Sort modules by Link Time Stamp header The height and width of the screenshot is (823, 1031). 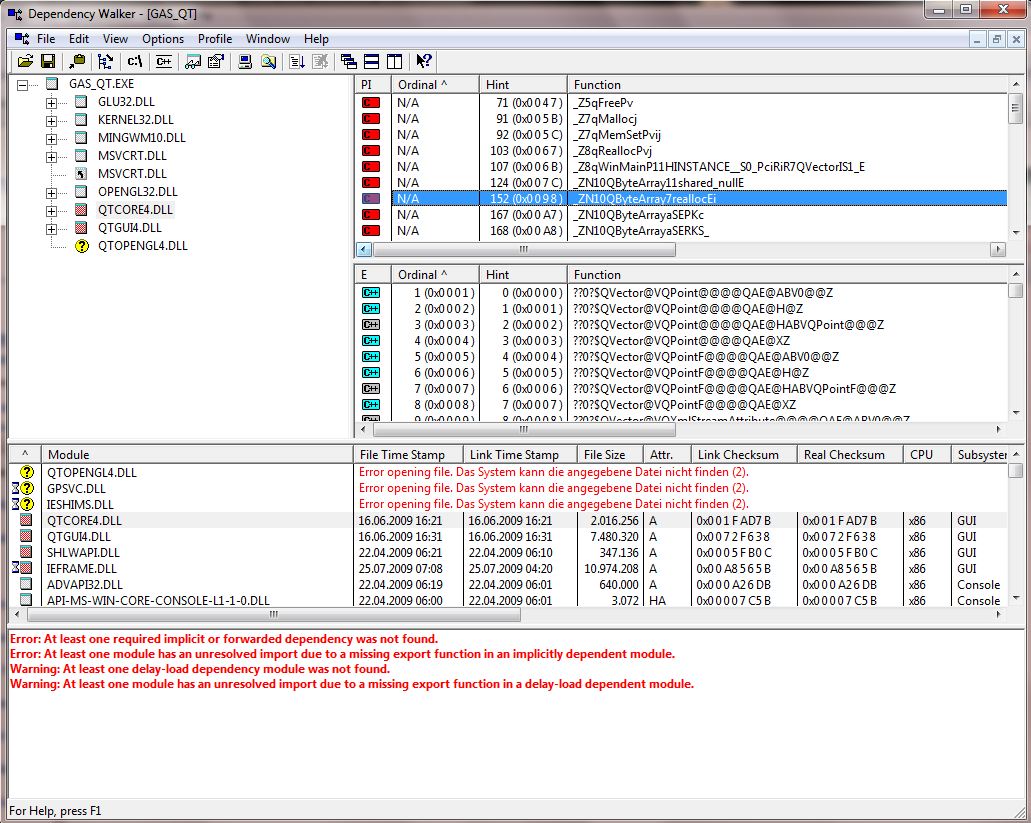point(520,455)
